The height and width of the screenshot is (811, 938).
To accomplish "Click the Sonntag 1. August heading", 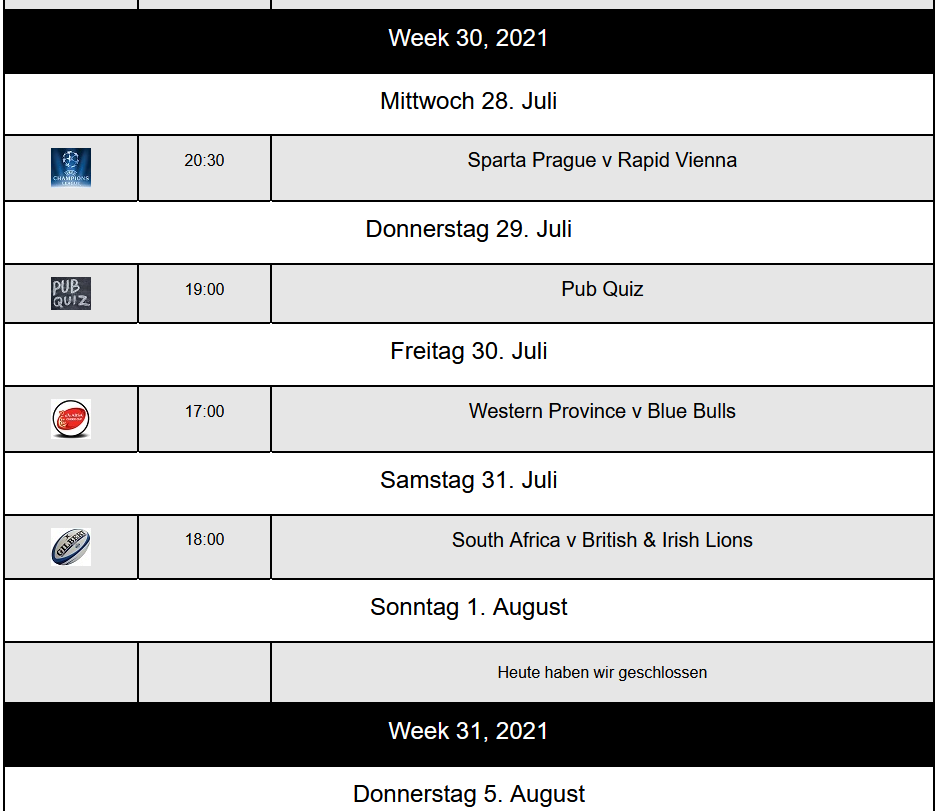I will pyautogui.click(x=468, y=607).
